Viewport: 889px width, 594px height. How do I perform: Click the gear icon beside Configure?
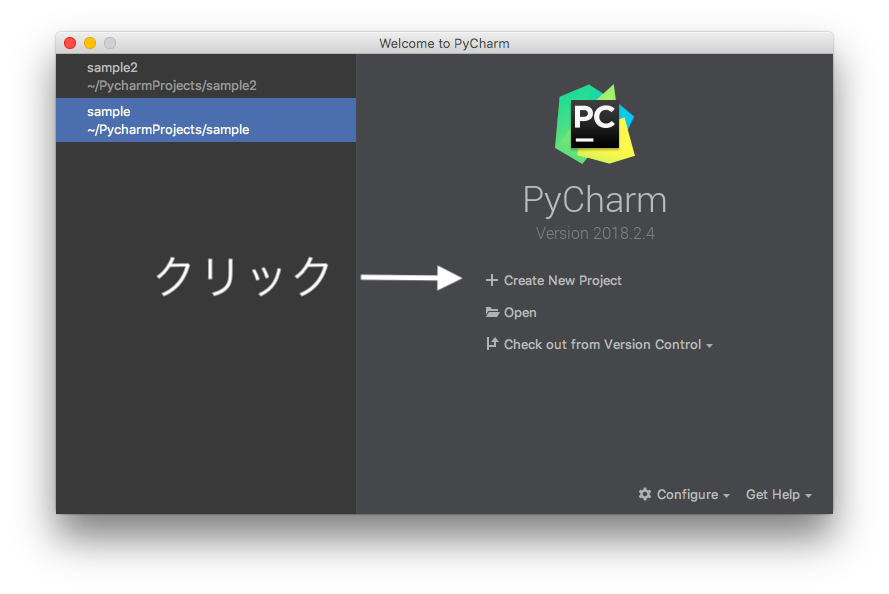coord(644,494)
